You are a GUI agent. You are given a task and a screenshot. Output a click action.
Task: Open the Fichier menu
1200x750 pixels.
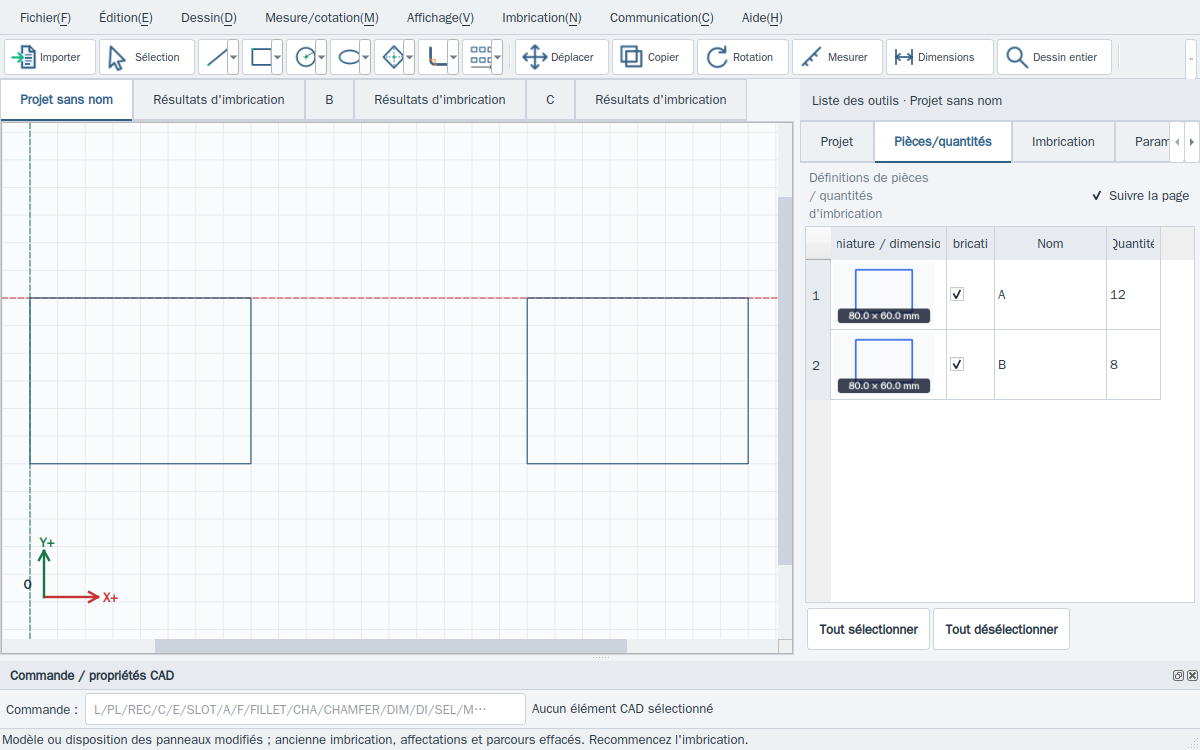tap(45, 17)
